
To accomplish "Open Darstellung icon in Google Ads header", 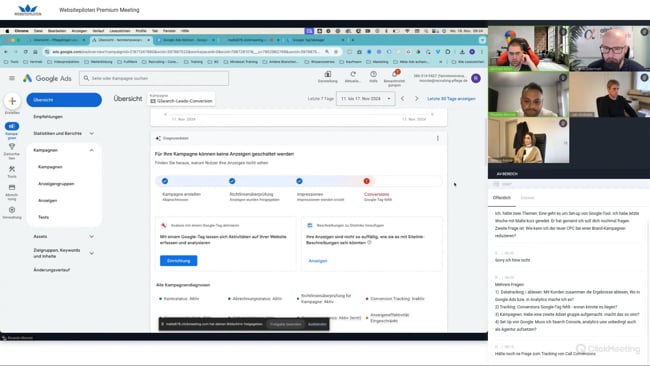I will tap(327, 74).
